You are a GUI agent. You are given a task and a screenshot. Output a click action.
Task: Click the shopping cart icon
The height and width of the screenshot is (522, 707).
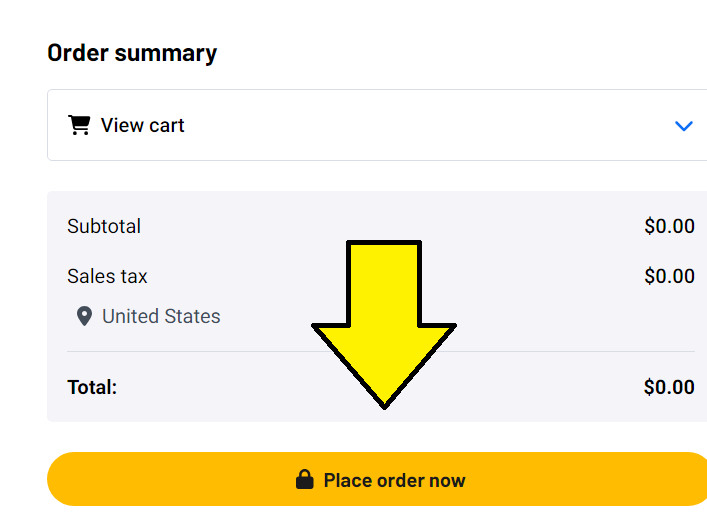pos(79,125)
